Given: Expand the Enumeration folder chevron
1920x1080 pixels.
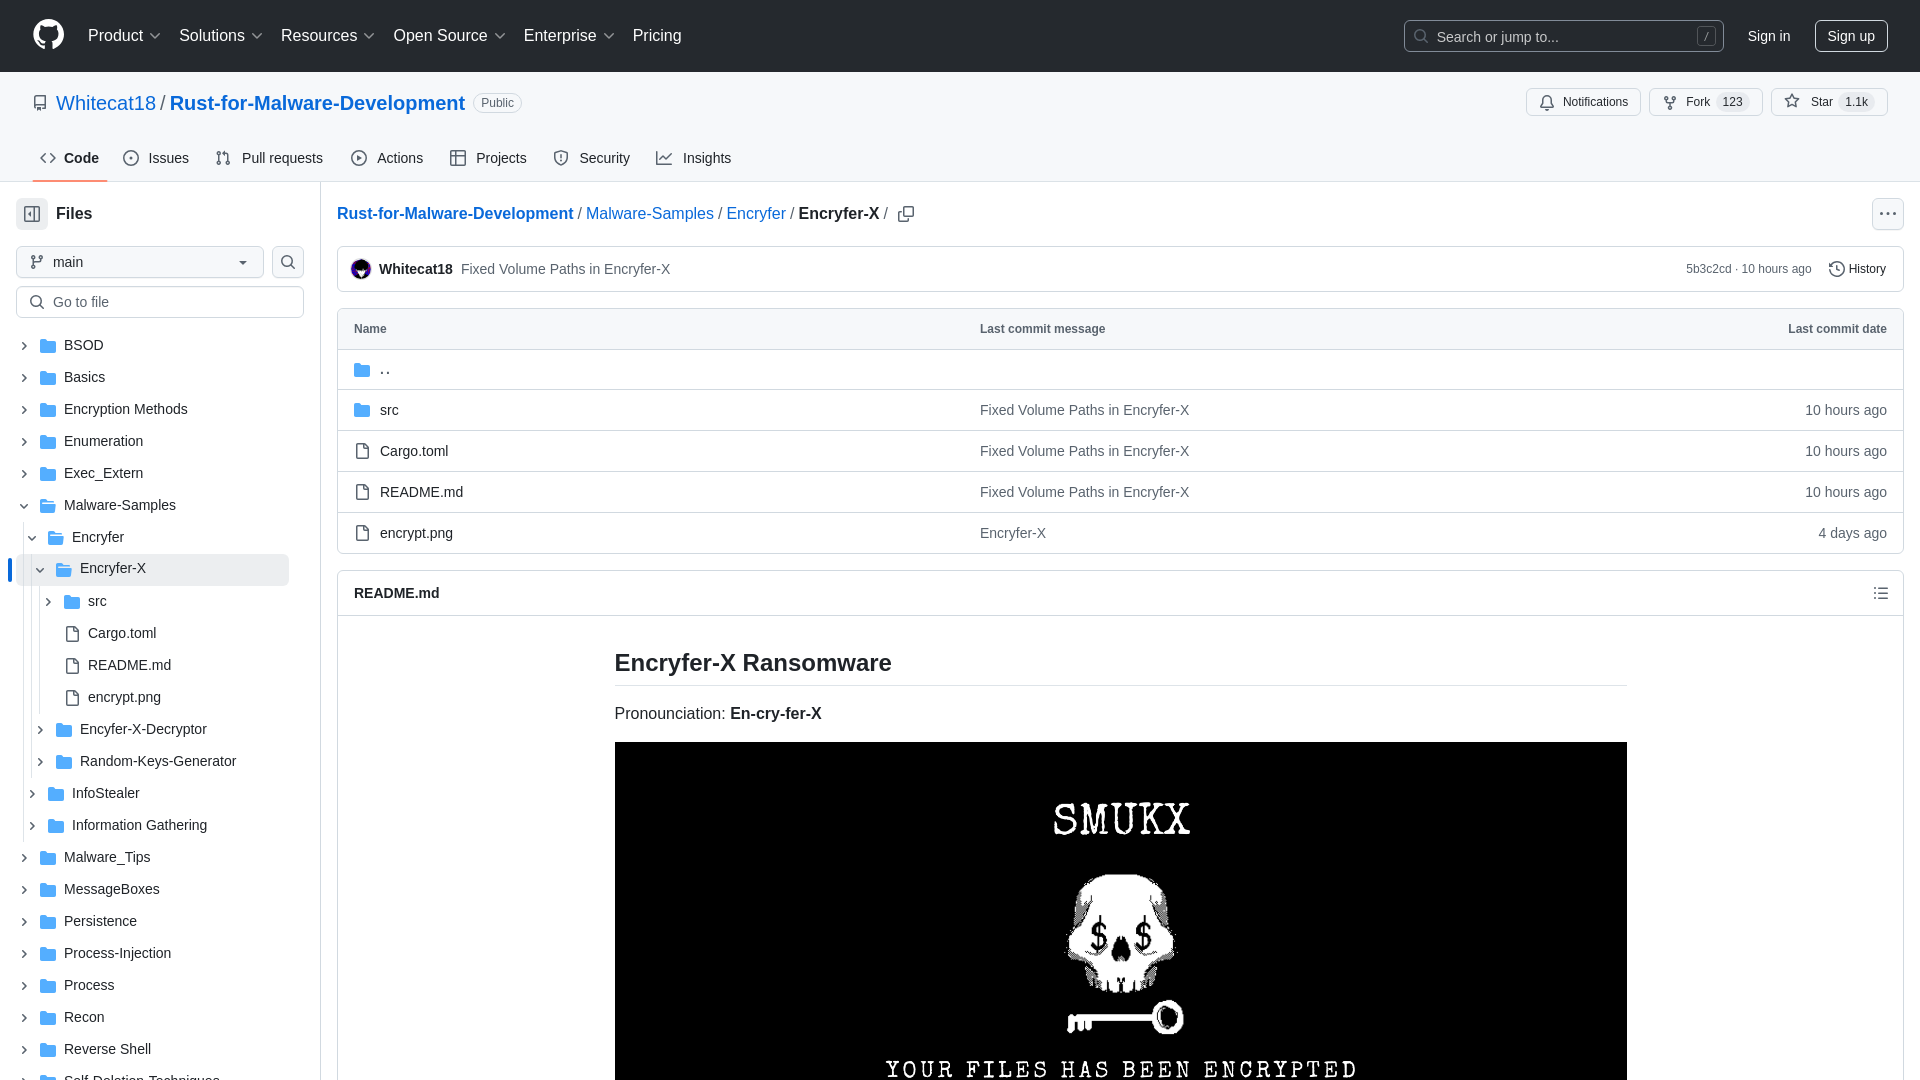Looking at the screenshot, I should [x=24, y=442].
